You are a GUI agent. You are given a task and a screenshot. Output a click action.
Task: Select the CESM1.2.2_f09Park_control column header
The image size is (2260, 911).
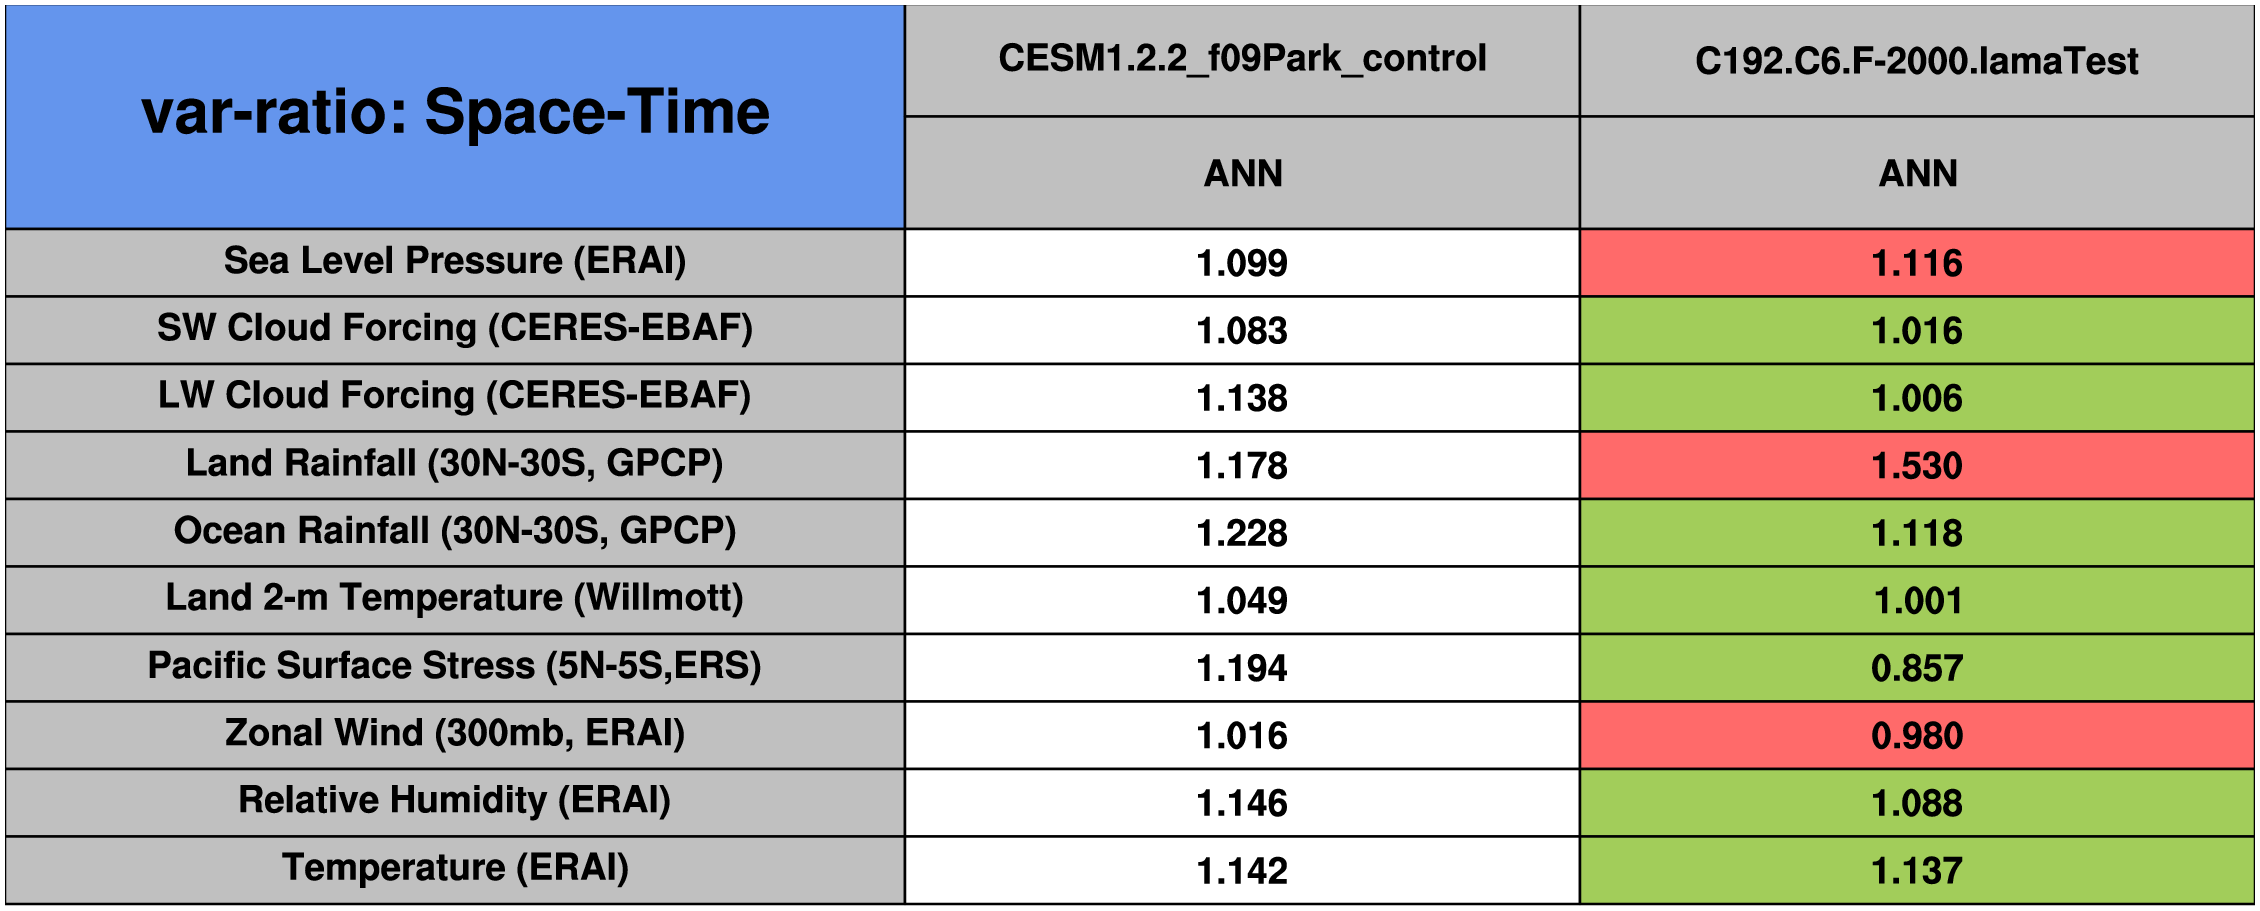(1242, 59)
